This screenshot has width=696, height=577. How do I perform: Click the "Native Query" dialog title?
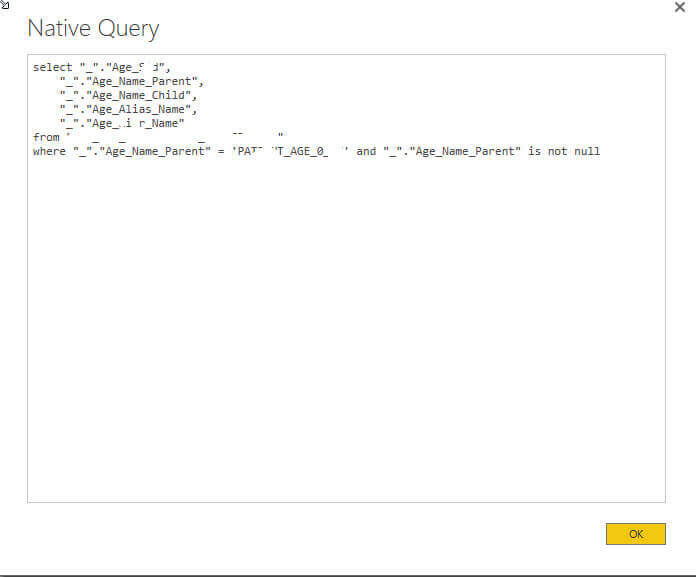click(x=93, y=28)
